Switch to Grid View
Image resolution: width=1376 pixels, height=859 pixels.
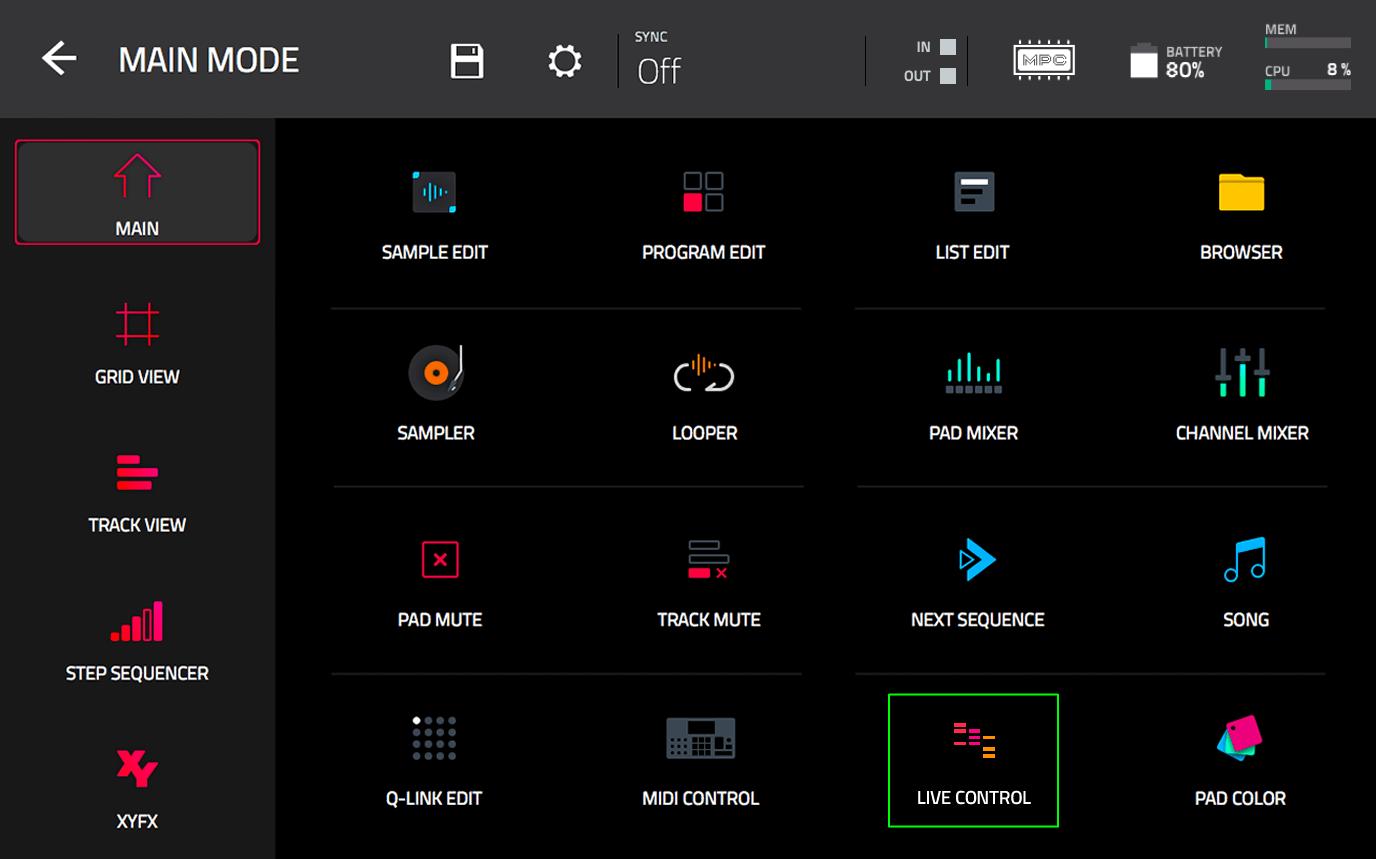tap(137, 343)
